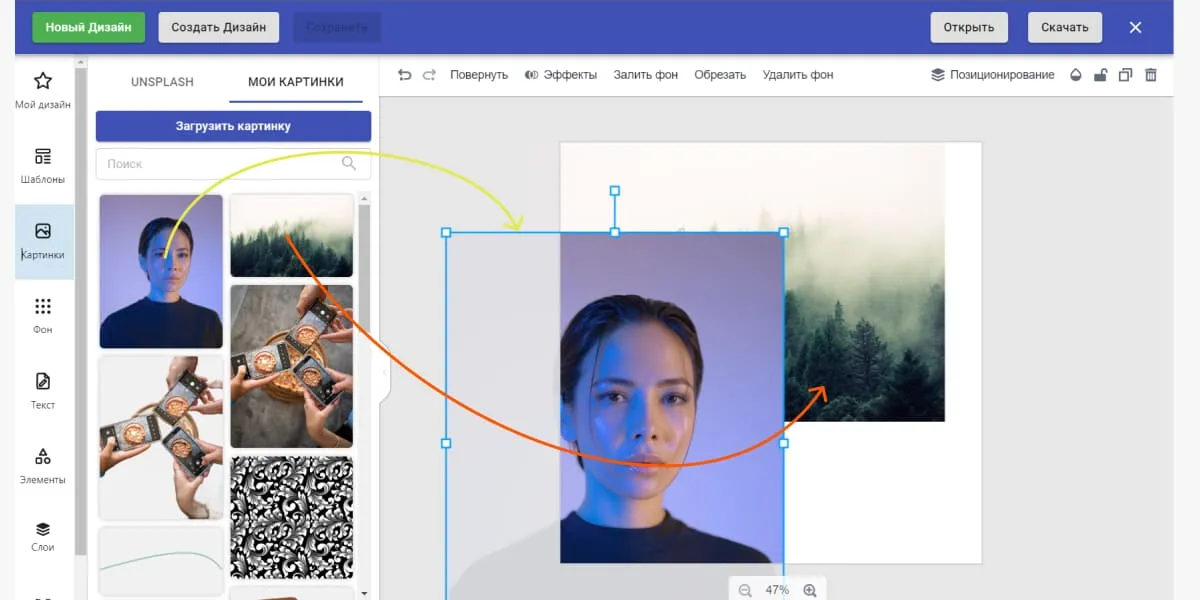Open the Позиционирование menu
The width and height of the screenshot is (1200, 600).
993,75
